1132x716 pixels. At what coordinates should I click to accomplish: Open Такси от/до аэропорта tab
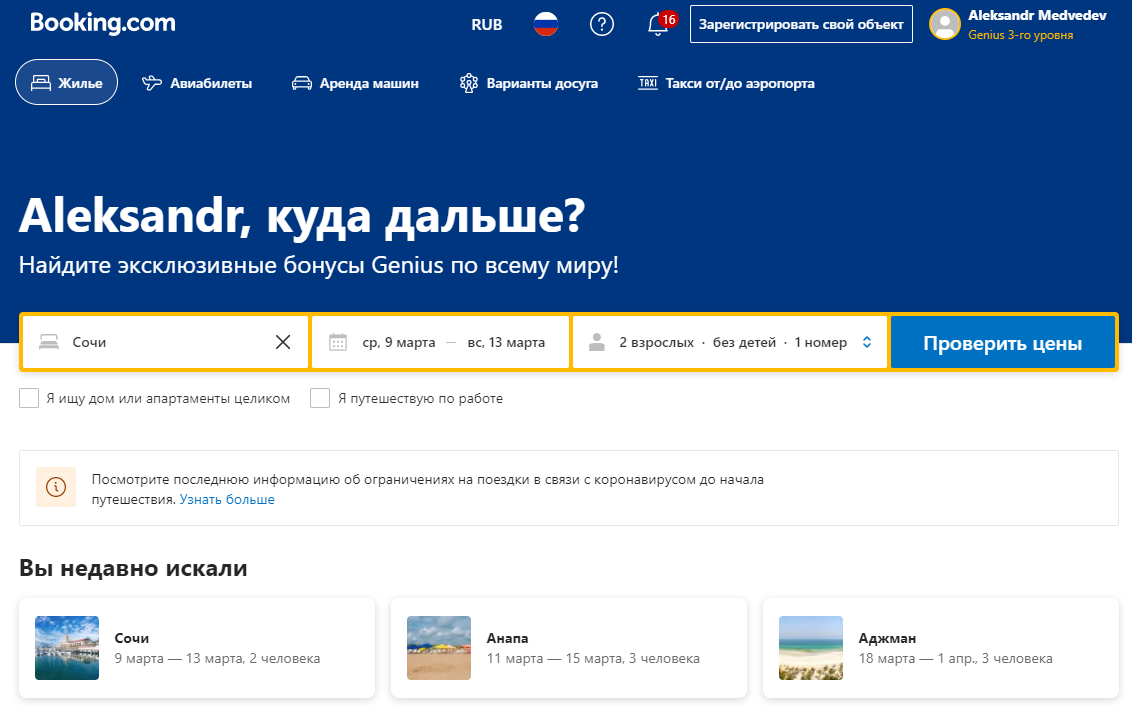pyautogui.click(x=726, y=83)
